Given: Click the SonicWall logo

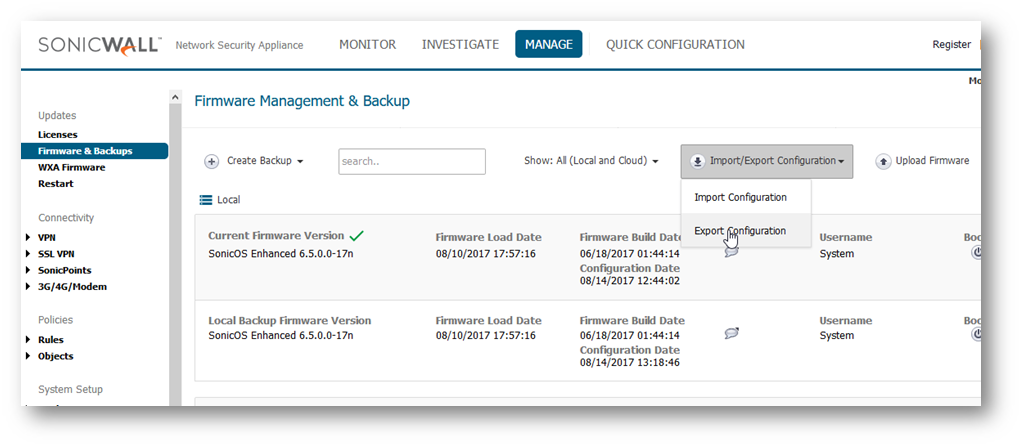Looking at the screenshot, I should pos(99,45).
